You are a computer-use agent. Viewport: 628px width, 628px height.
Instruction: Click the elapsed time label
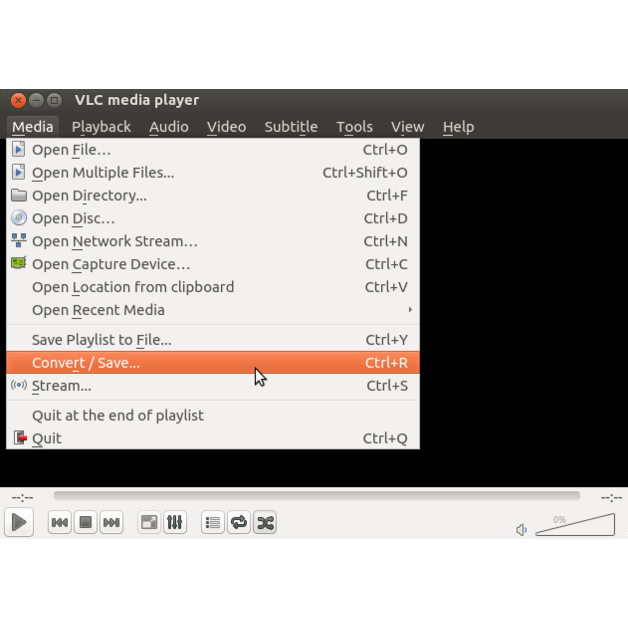point(22,497)
